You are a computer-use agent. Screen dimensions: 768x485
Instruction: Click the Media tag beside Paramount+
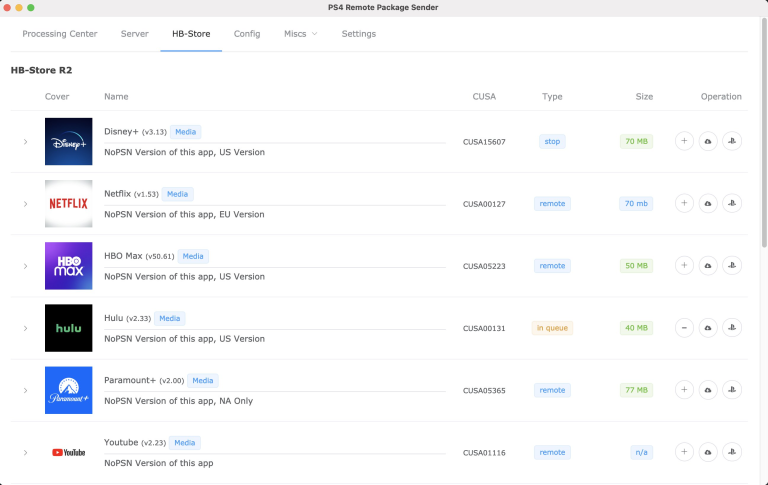203,381
